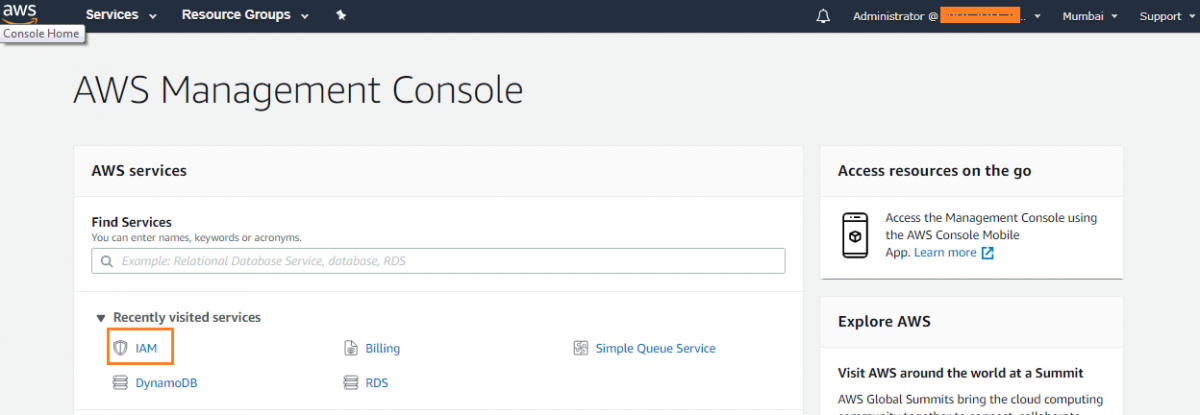Screen dimensions: 1200x415
Task: Open the Services dropdown menu
Action: pos(121,16)
